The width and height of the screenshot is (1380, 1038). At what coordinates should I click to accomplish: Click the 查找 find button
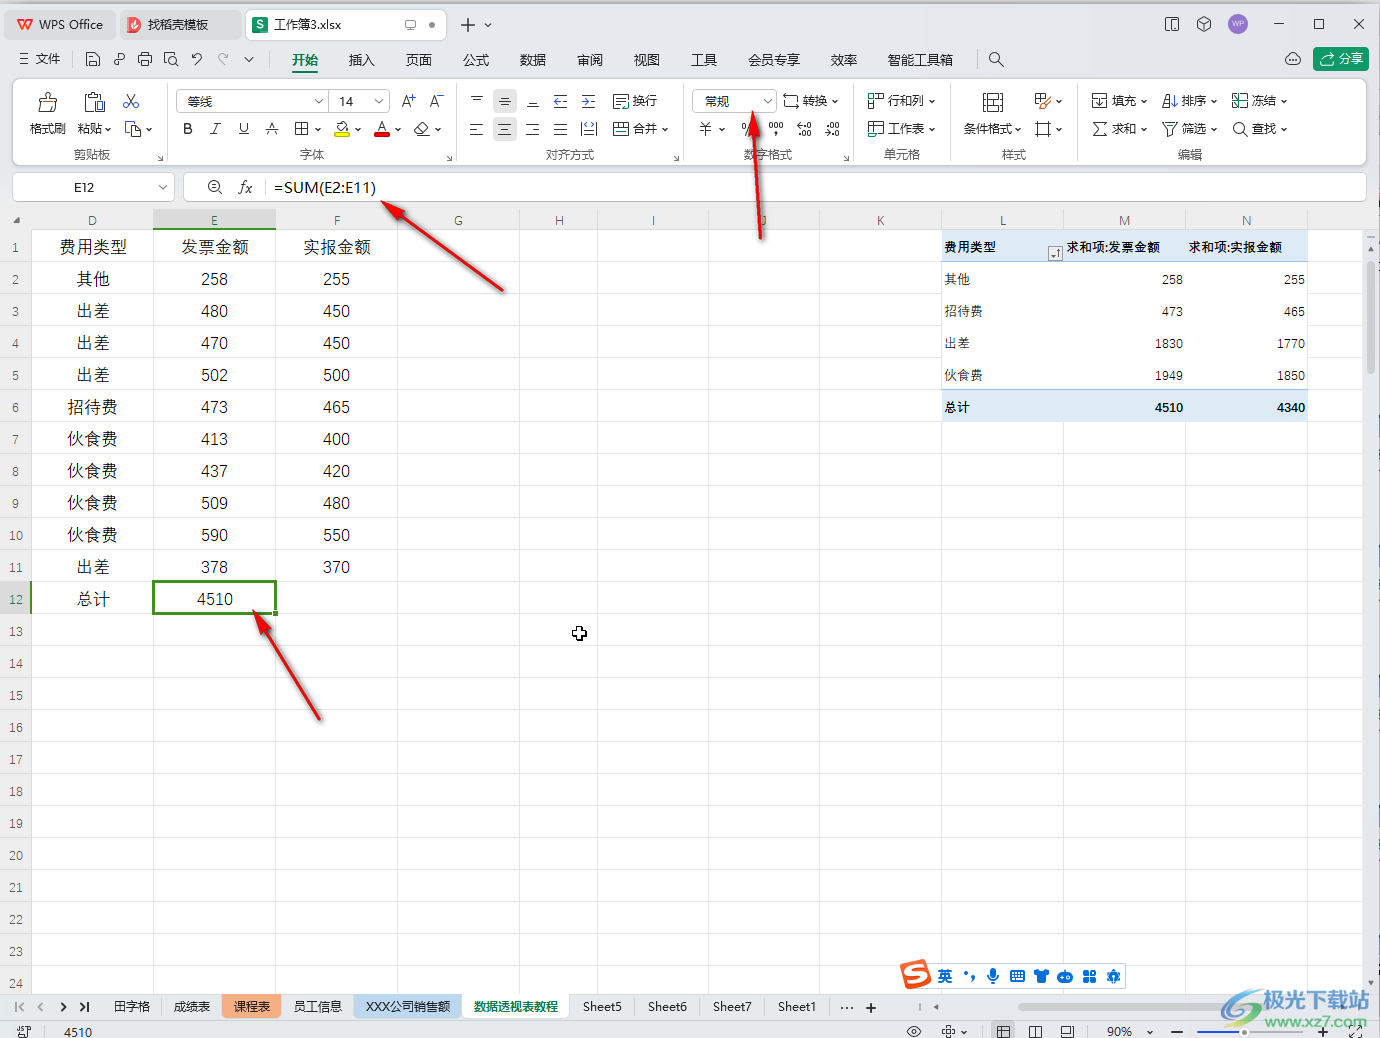[1259, 129]
